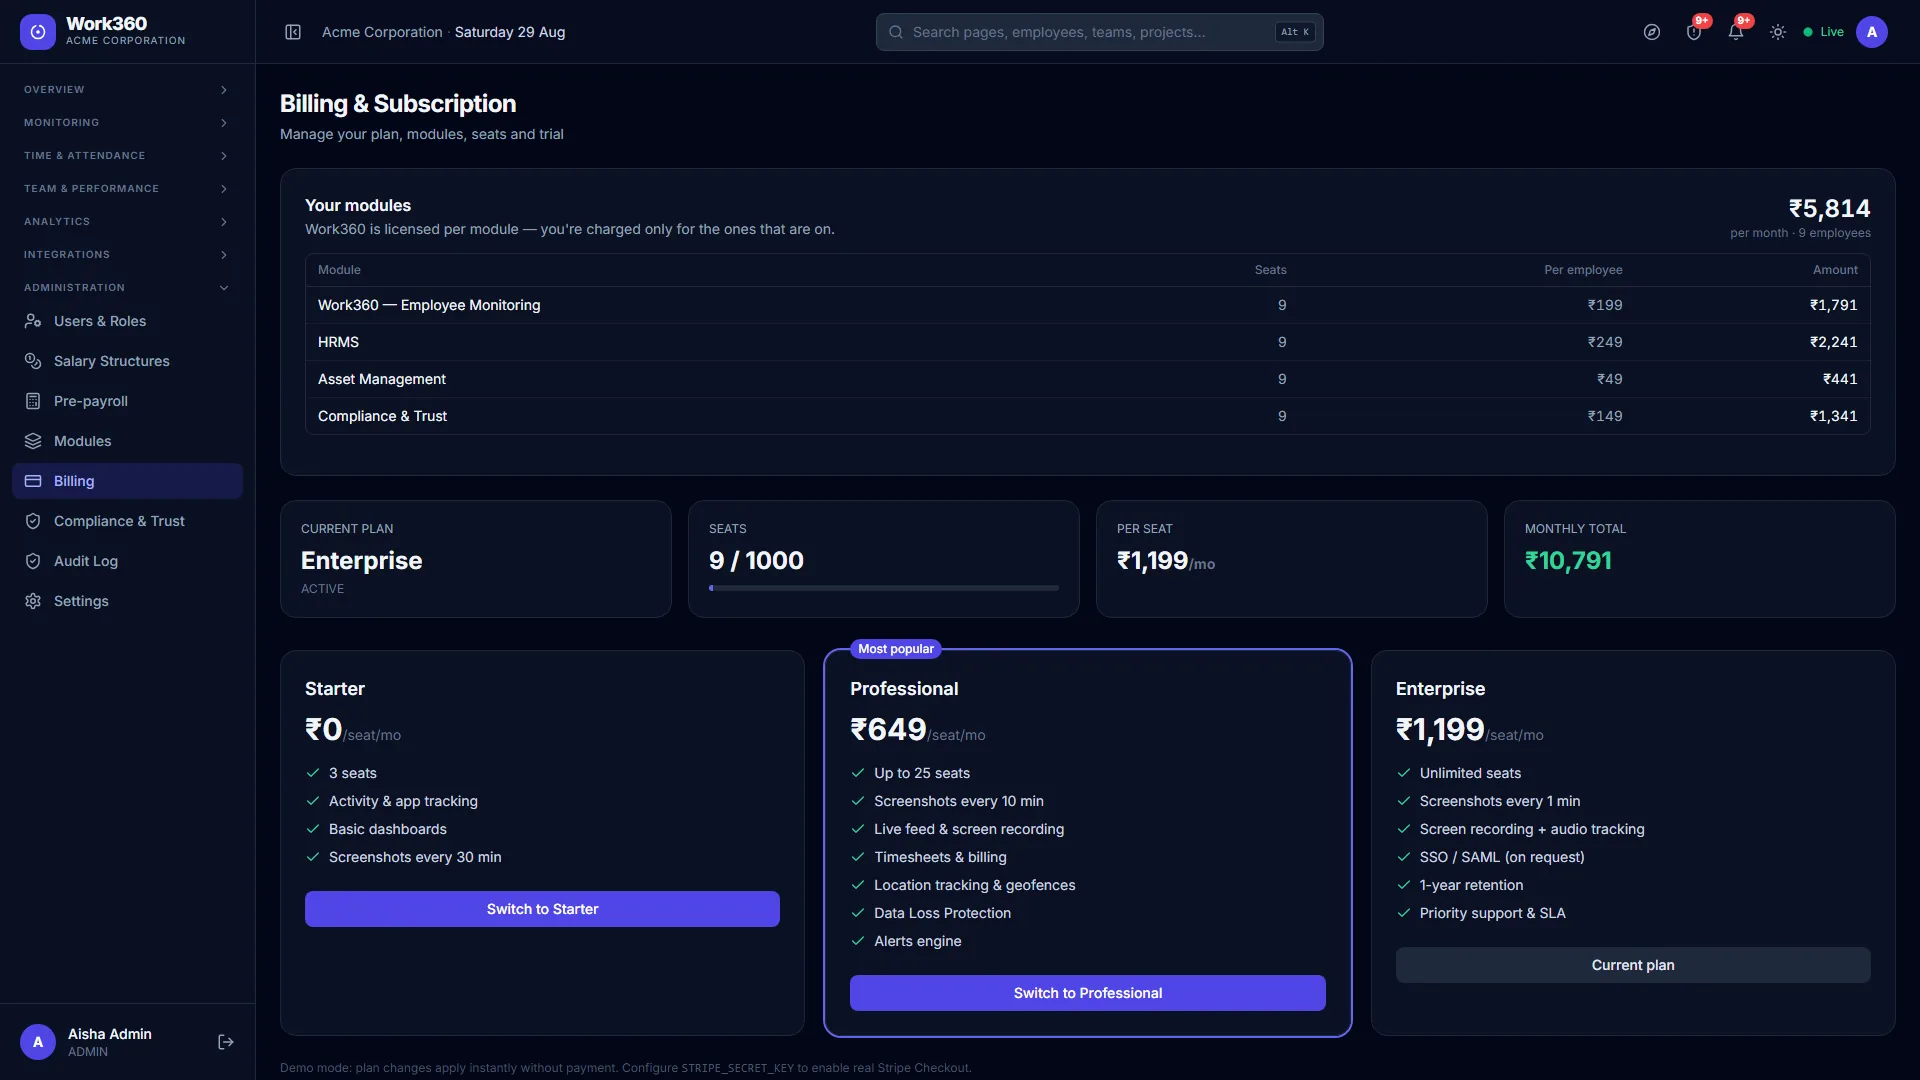This screenshot has height=1080, width=1920.
Task: Click Aisha Admin profile at sidebar bottom
Action: 110,1042
